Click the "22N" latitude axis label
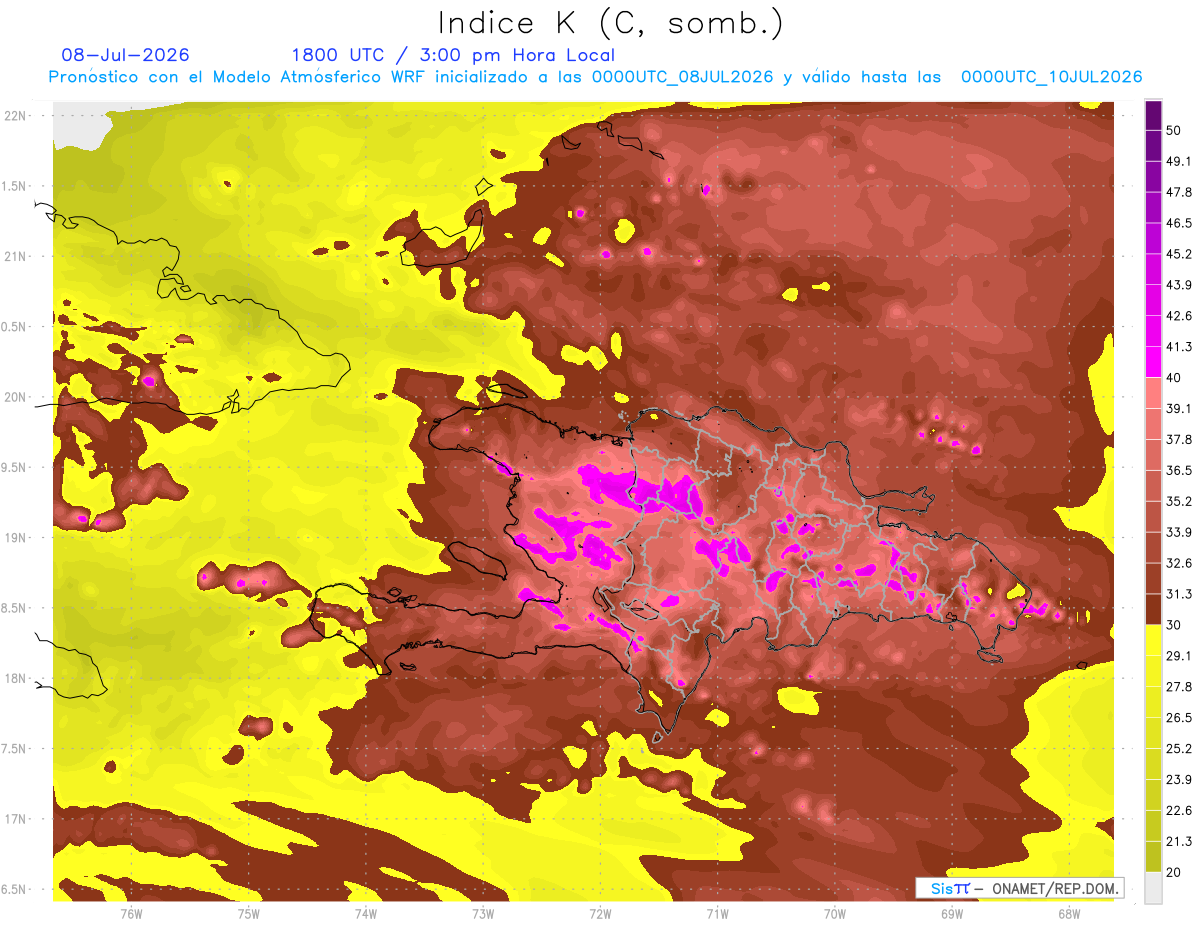Viewport: 1200px width, 927px height. pos(15,115)
